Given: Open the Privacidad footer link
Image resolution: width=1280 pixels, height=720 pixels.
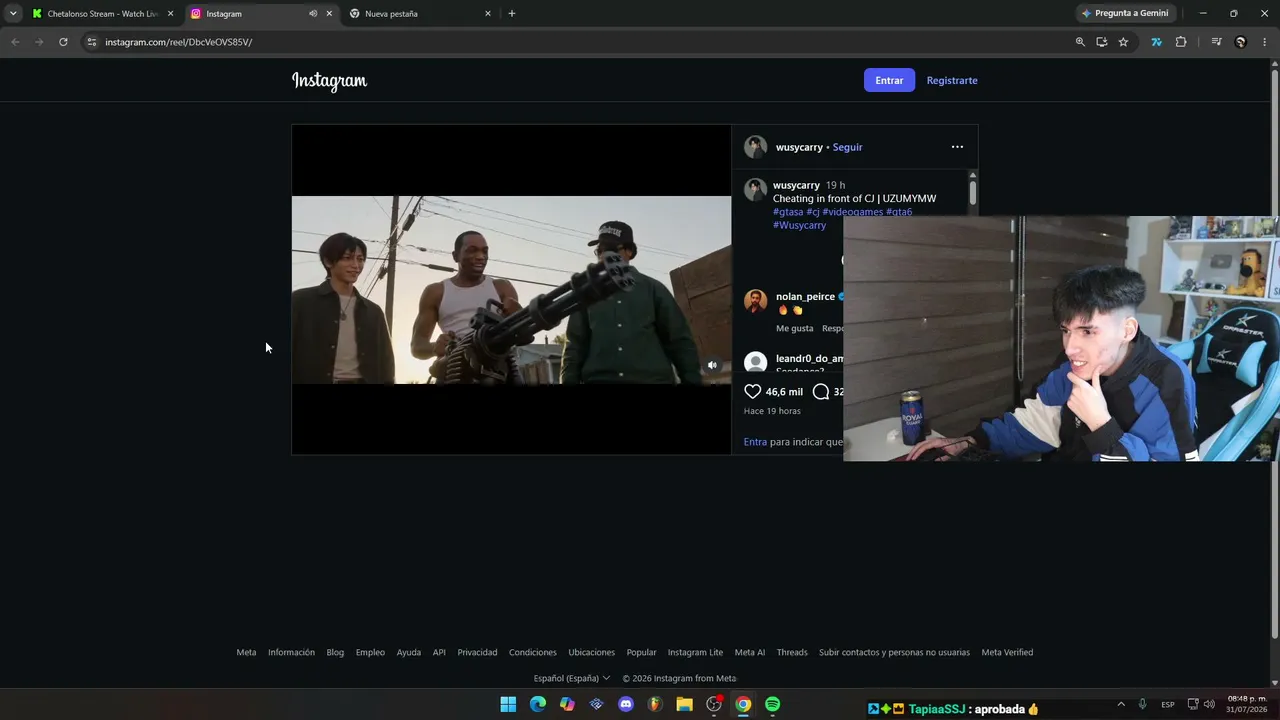Looking at the screenshot, I should [477, 652].
